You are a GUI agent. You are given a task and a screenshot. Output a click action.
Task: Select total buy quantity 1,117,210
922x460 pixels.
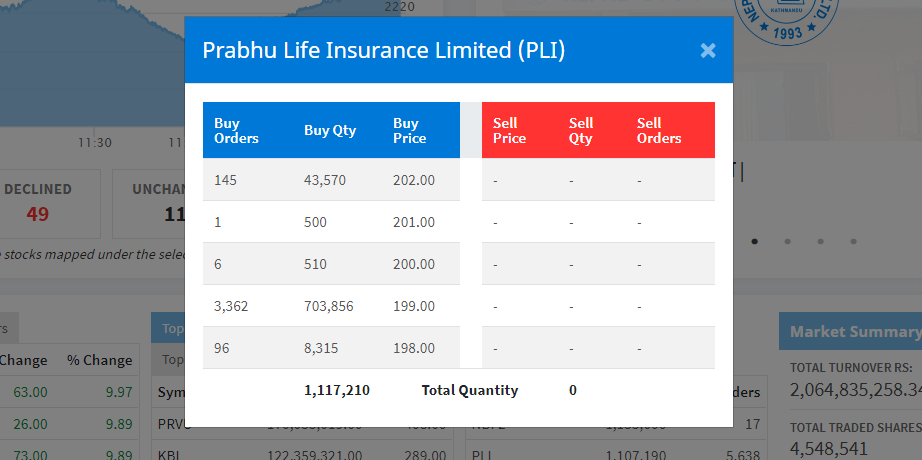(x=337, y=390)
